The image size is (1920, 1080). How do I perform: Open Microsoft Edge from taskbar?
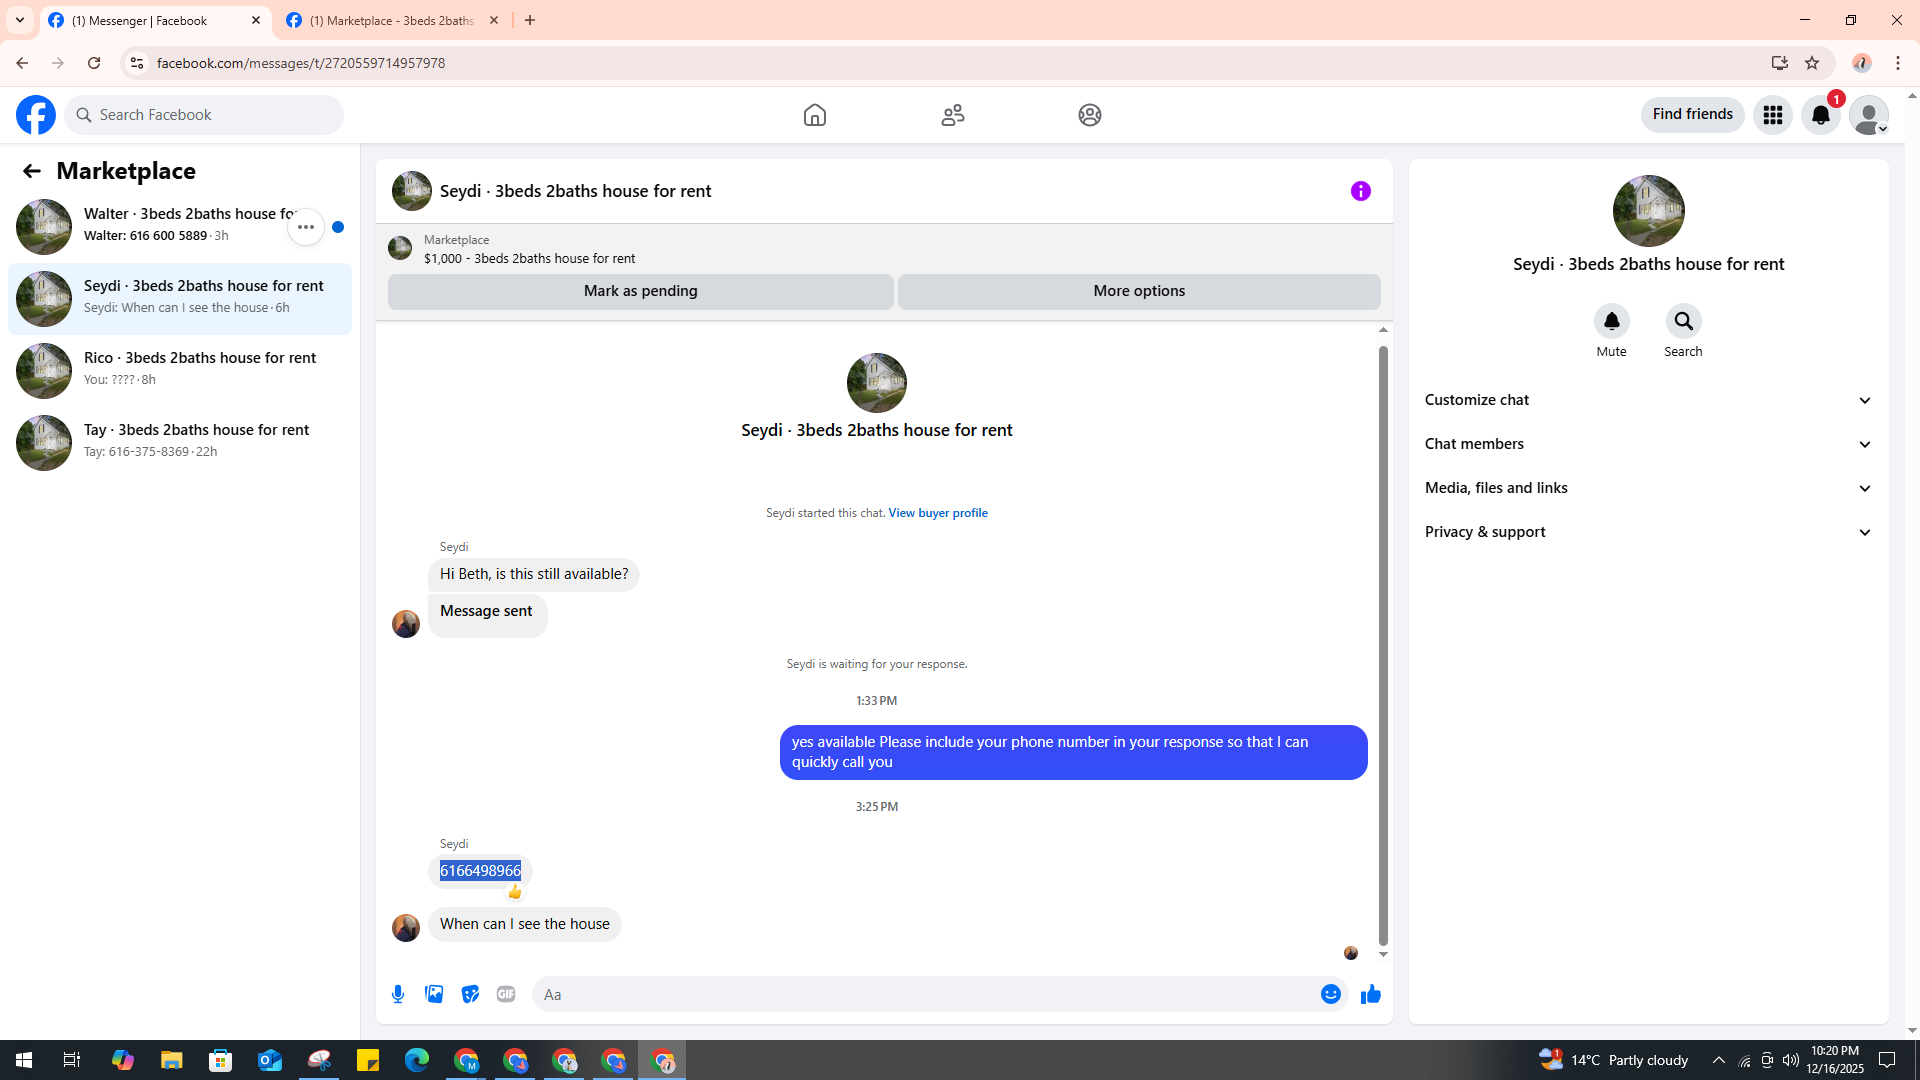coord(417,1060)
